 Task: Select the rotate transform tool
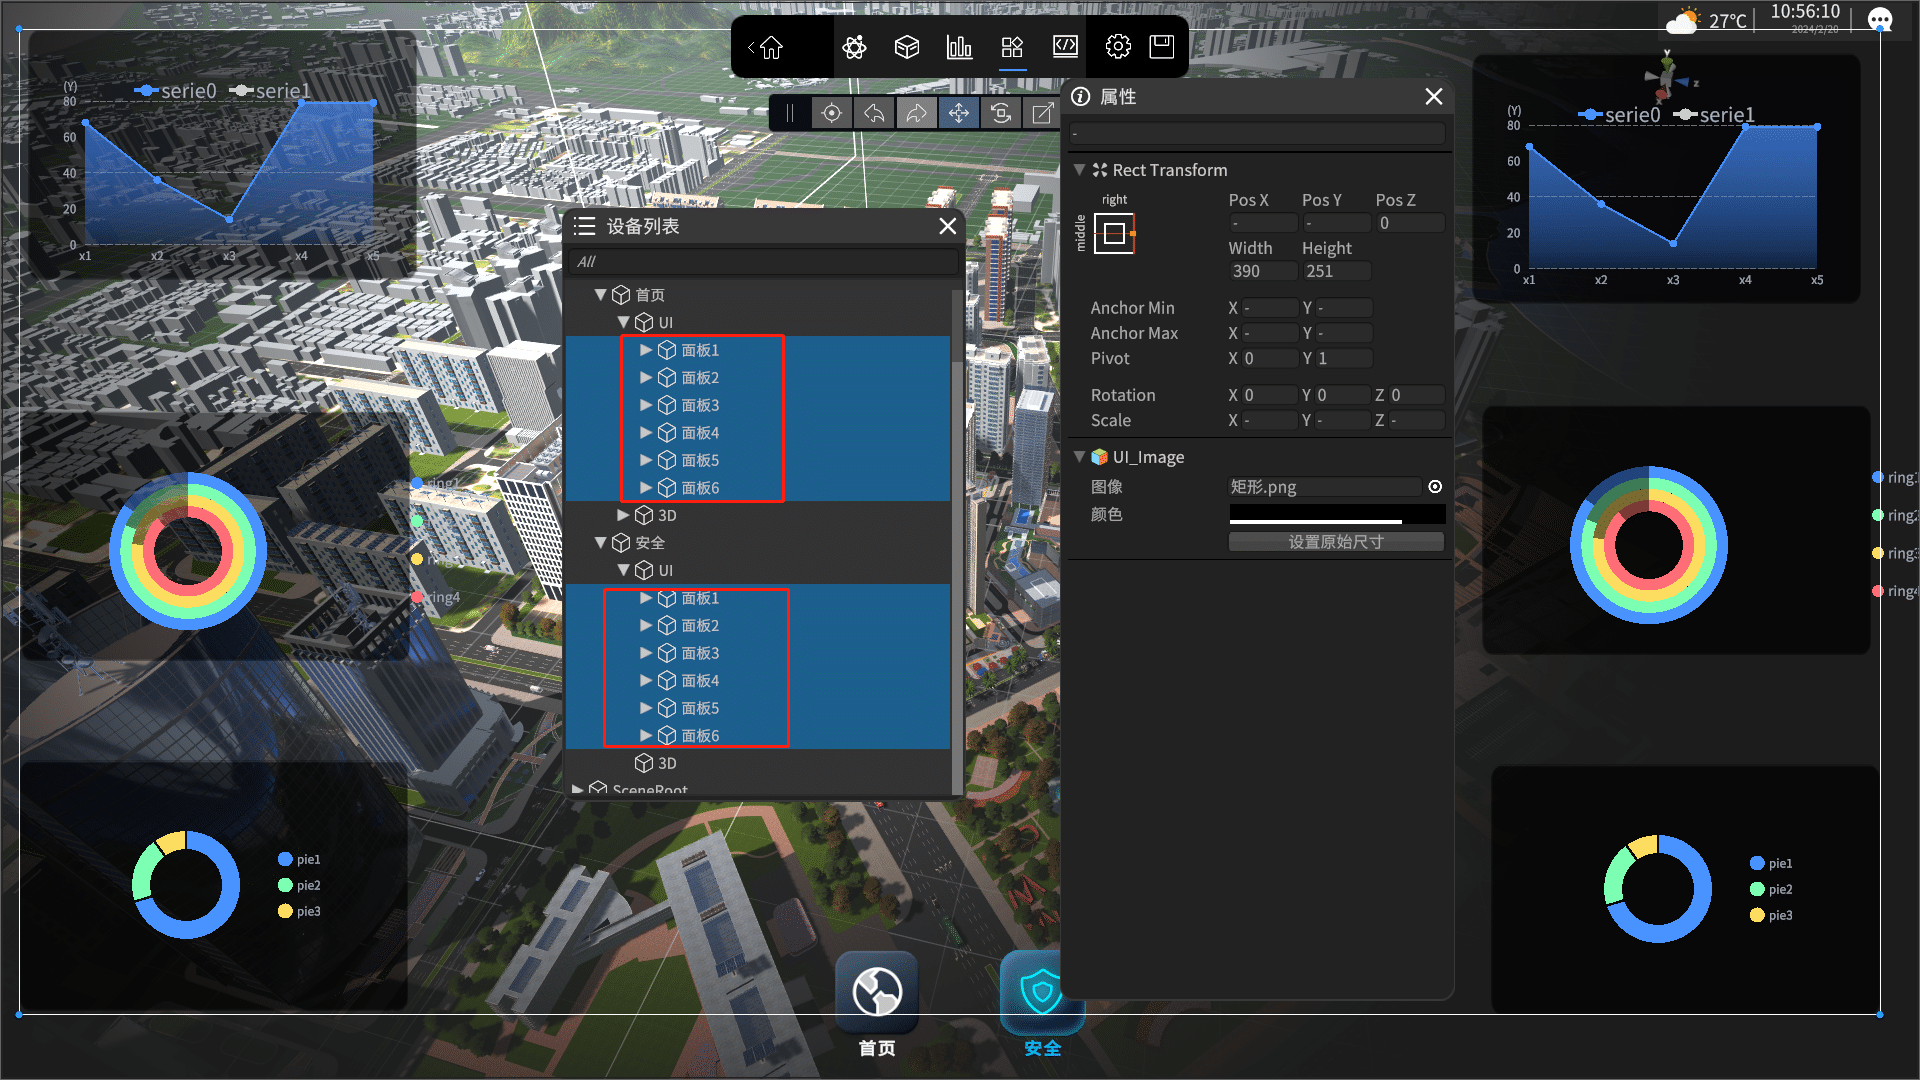[x=1001, y=113]
